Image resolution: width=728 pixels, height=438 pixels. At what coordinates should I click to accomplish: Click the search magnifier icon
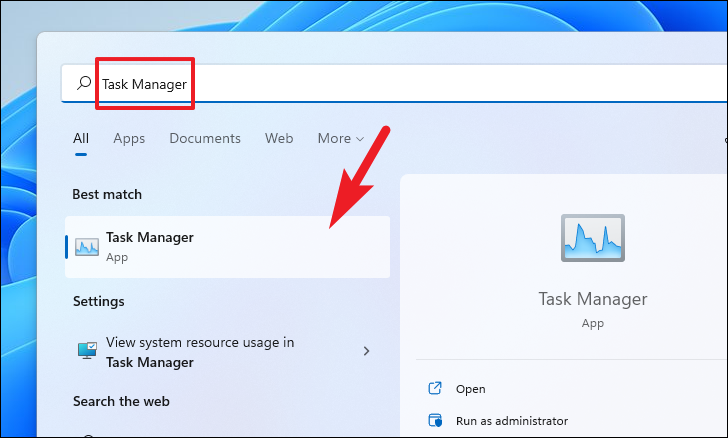click(x=84, y=83)
